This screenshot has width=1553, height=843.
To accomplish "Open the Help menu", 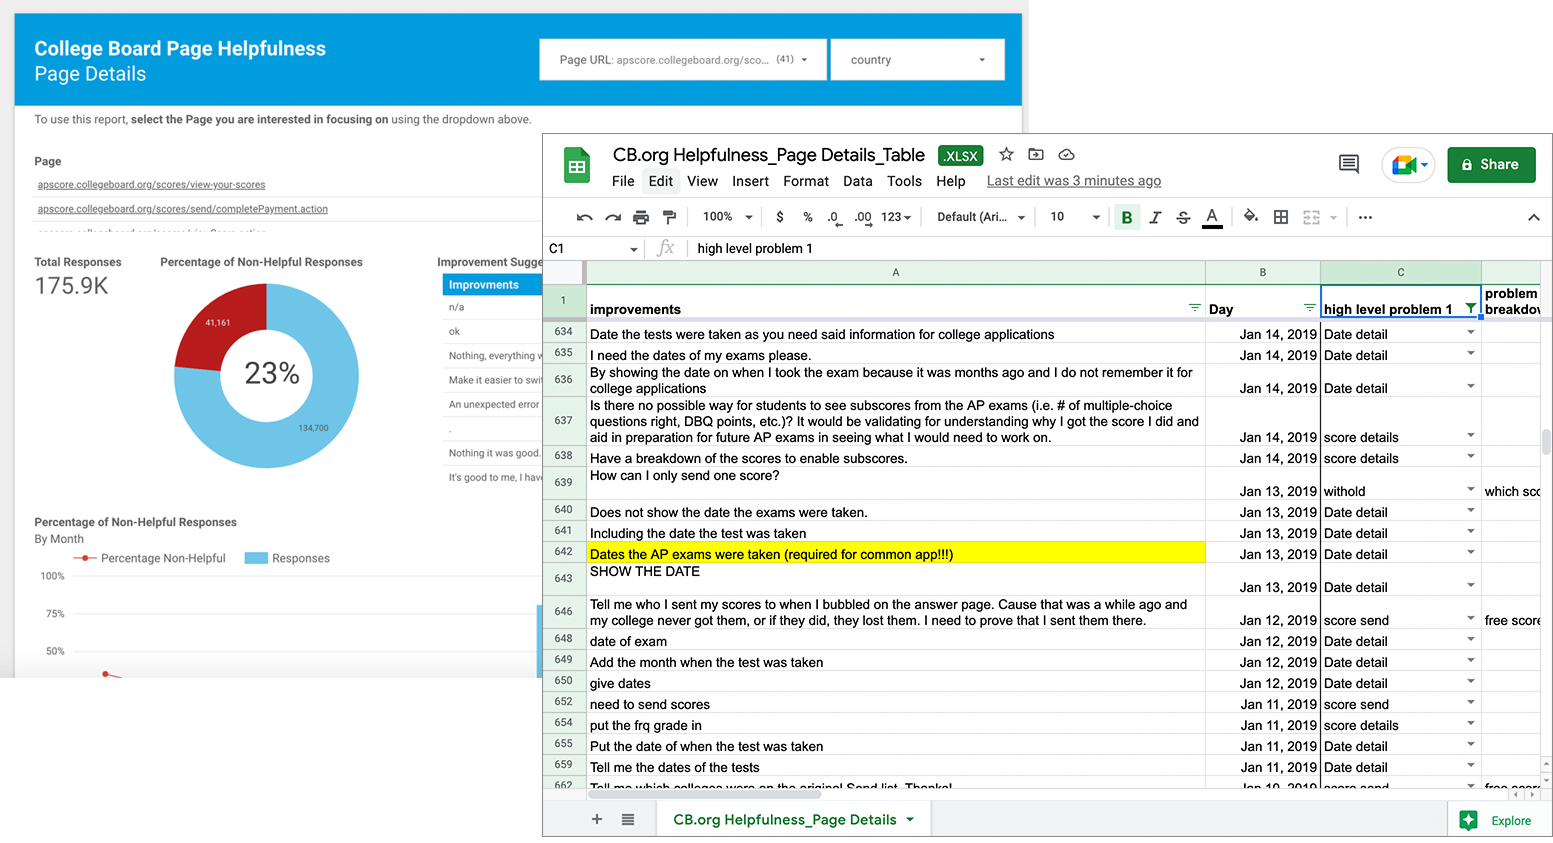I will (x=951, y=181).
